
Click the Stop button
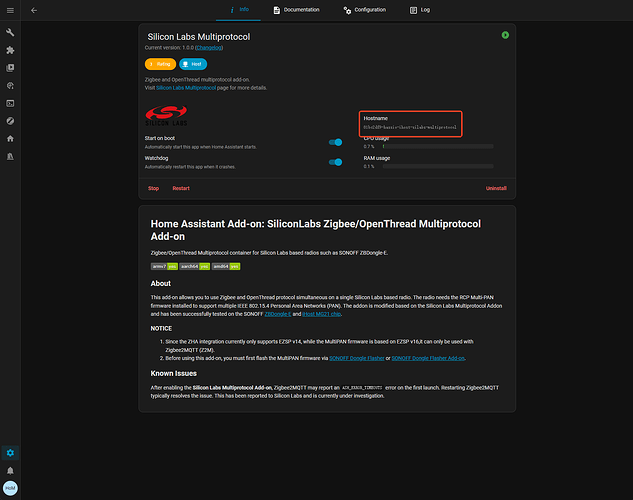[x=153, y=188]
